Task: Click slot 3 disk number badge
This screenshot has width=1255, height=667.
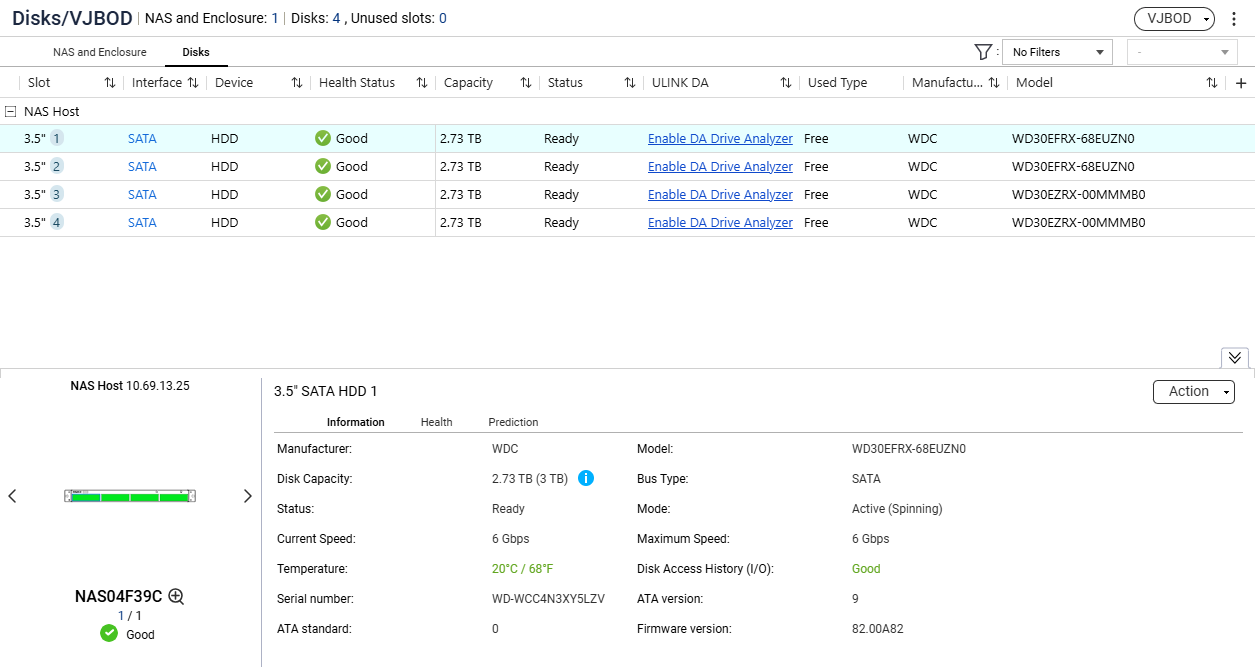Action: pyautogui.click(x=57, y=194)
